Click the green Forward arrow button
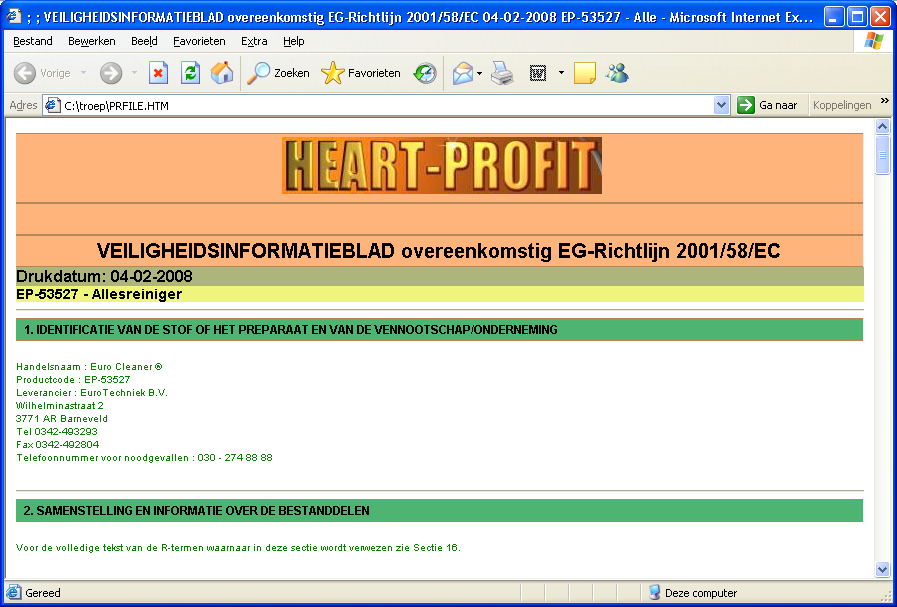The width and height of the screenshot is (897, 607). point(111,73)
